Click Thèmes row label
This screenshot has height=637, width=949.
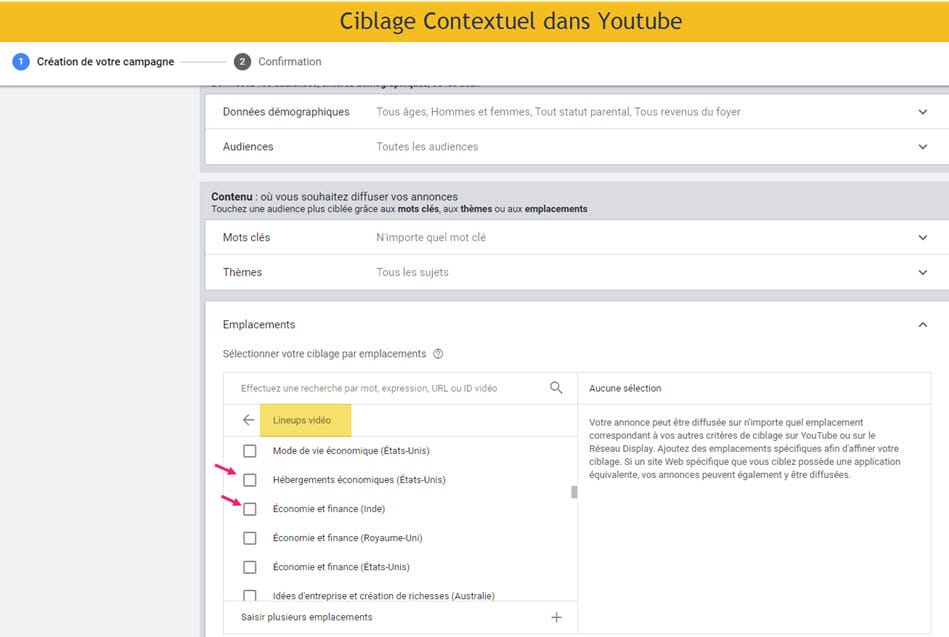click(x=242, y=272)
